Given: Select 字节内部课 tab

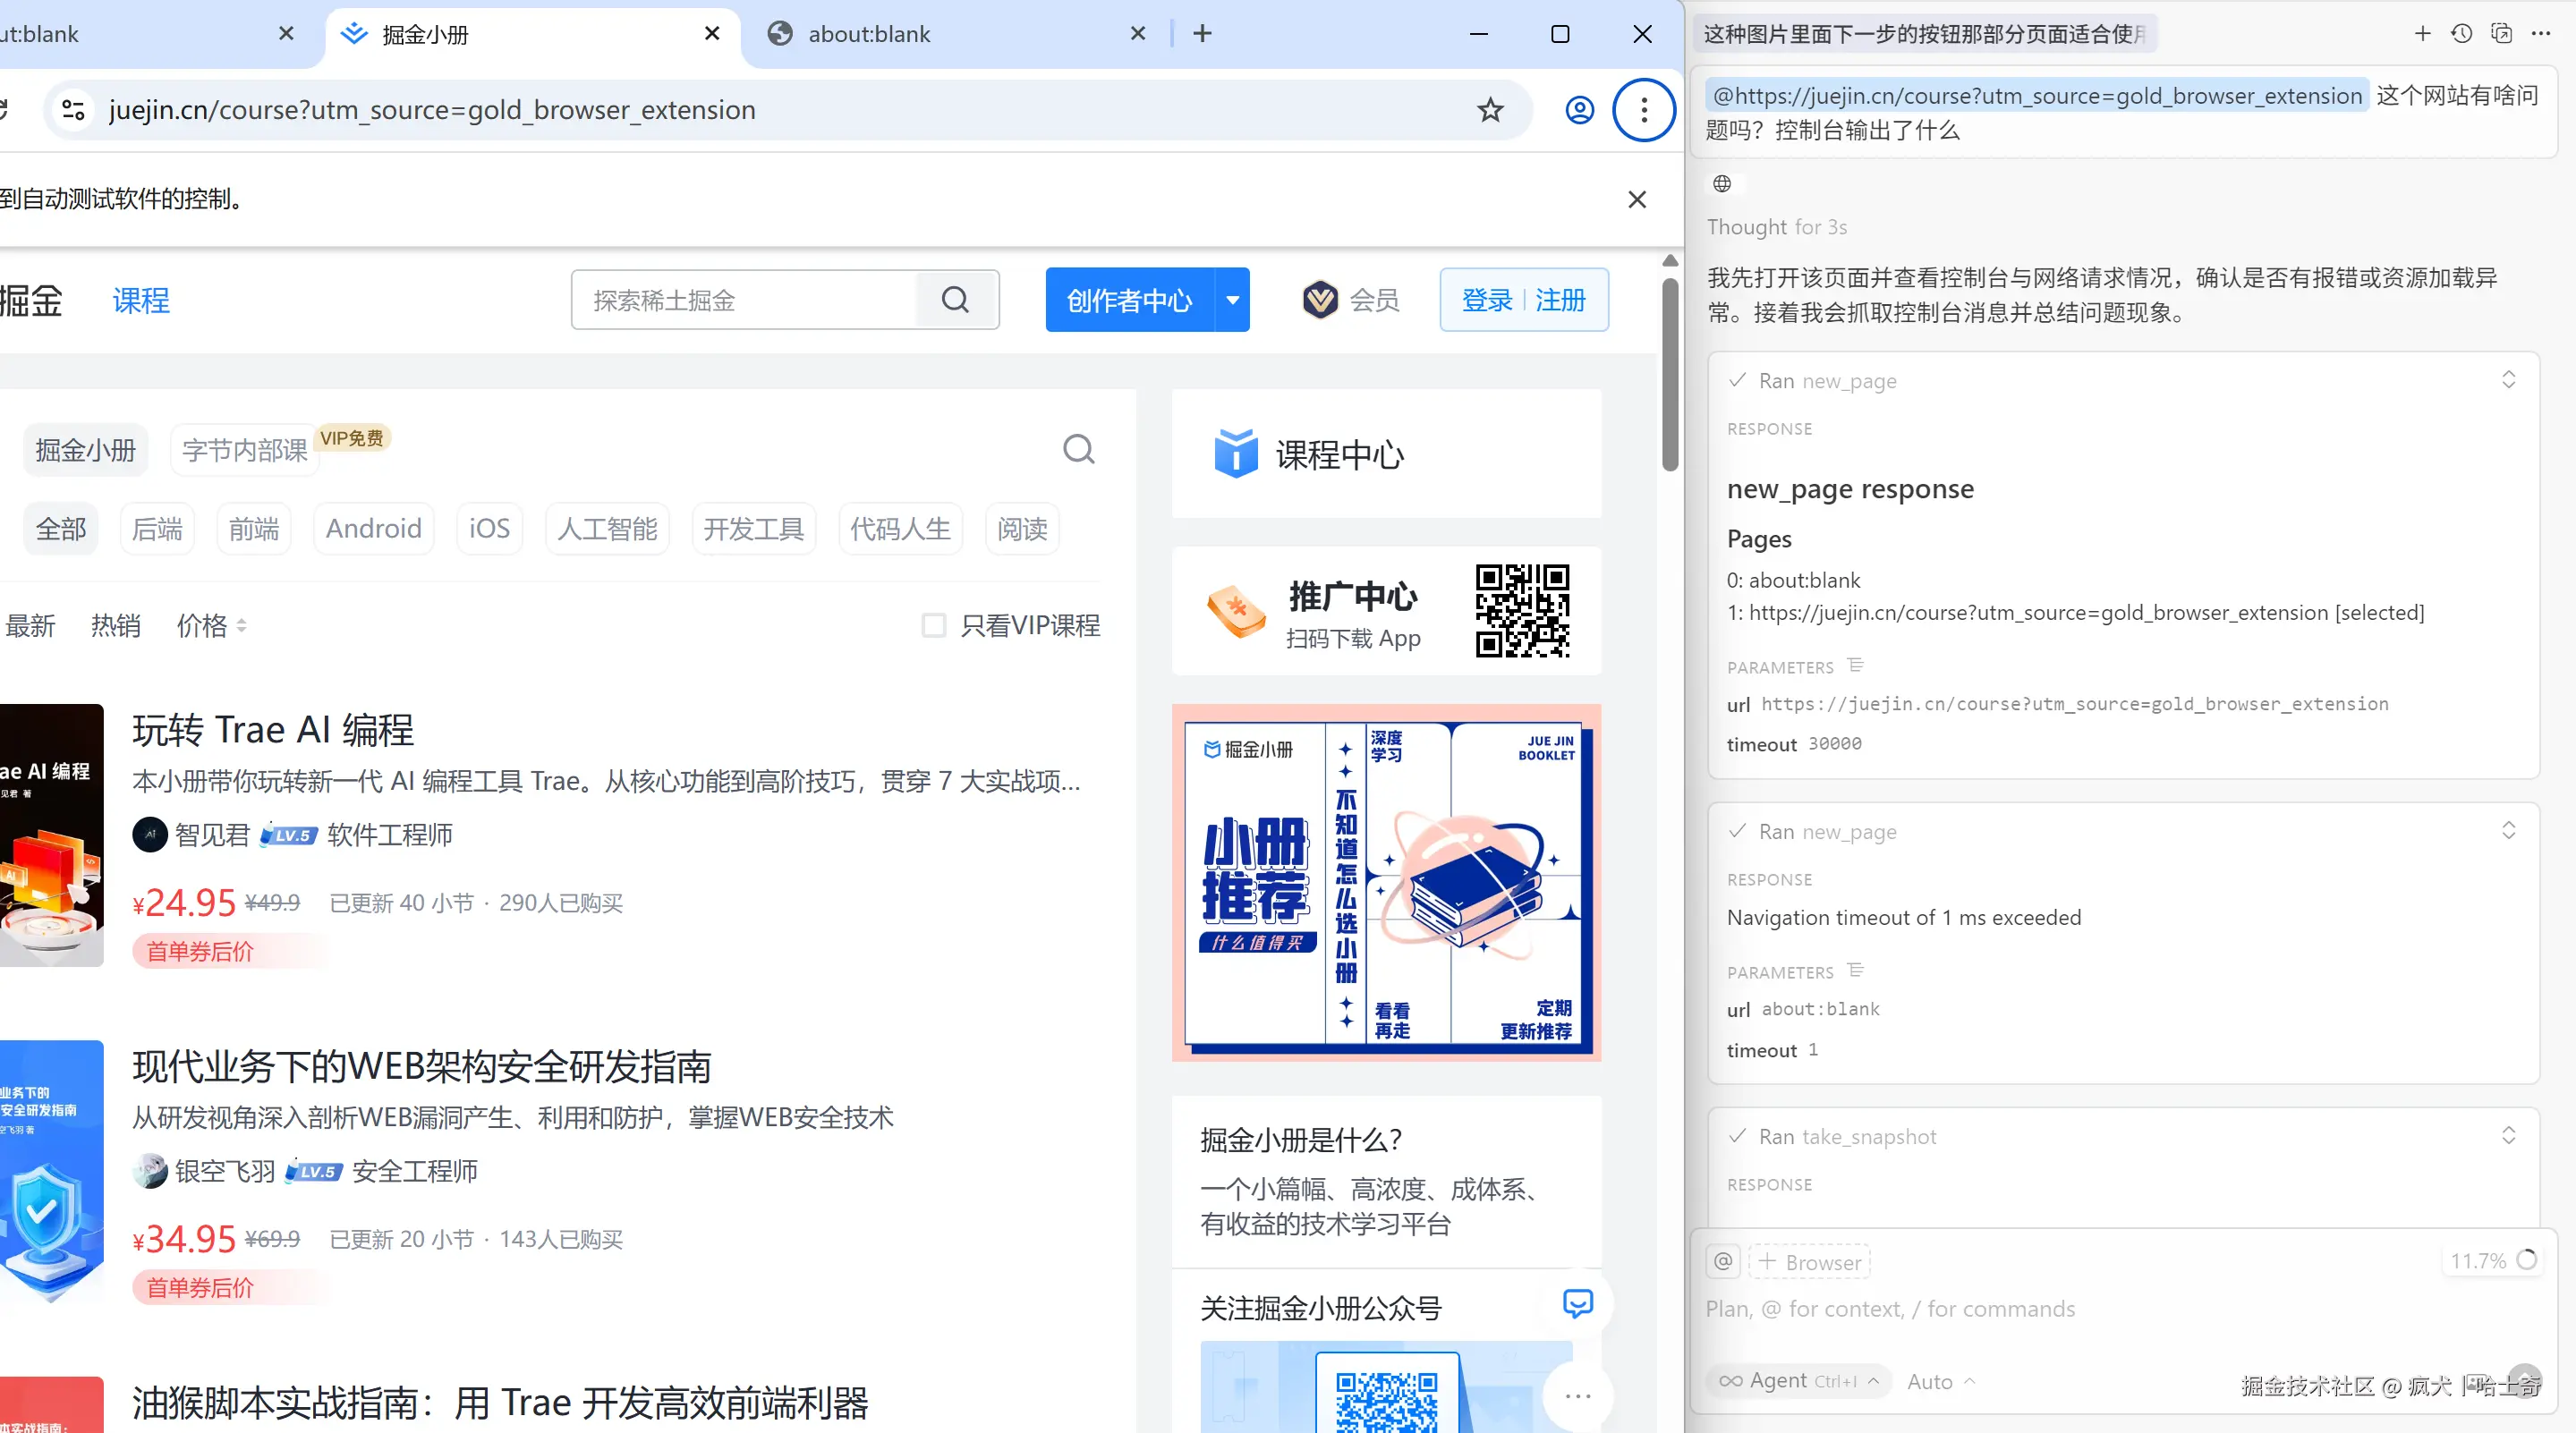Looking at the screenshot, I should tap(245, 450).
